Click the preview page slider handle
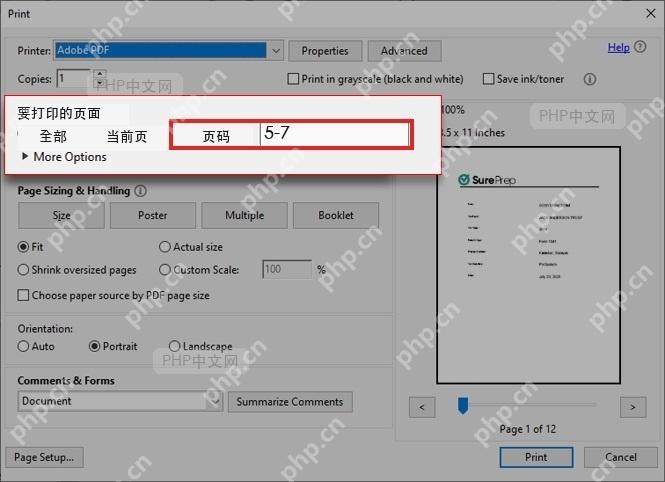The image size is (665, 482). (x=463, y=405)
